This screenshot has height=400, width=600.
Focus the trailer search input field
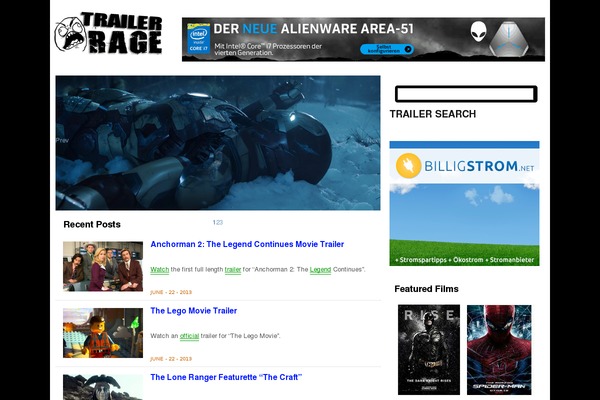(466, 94)
